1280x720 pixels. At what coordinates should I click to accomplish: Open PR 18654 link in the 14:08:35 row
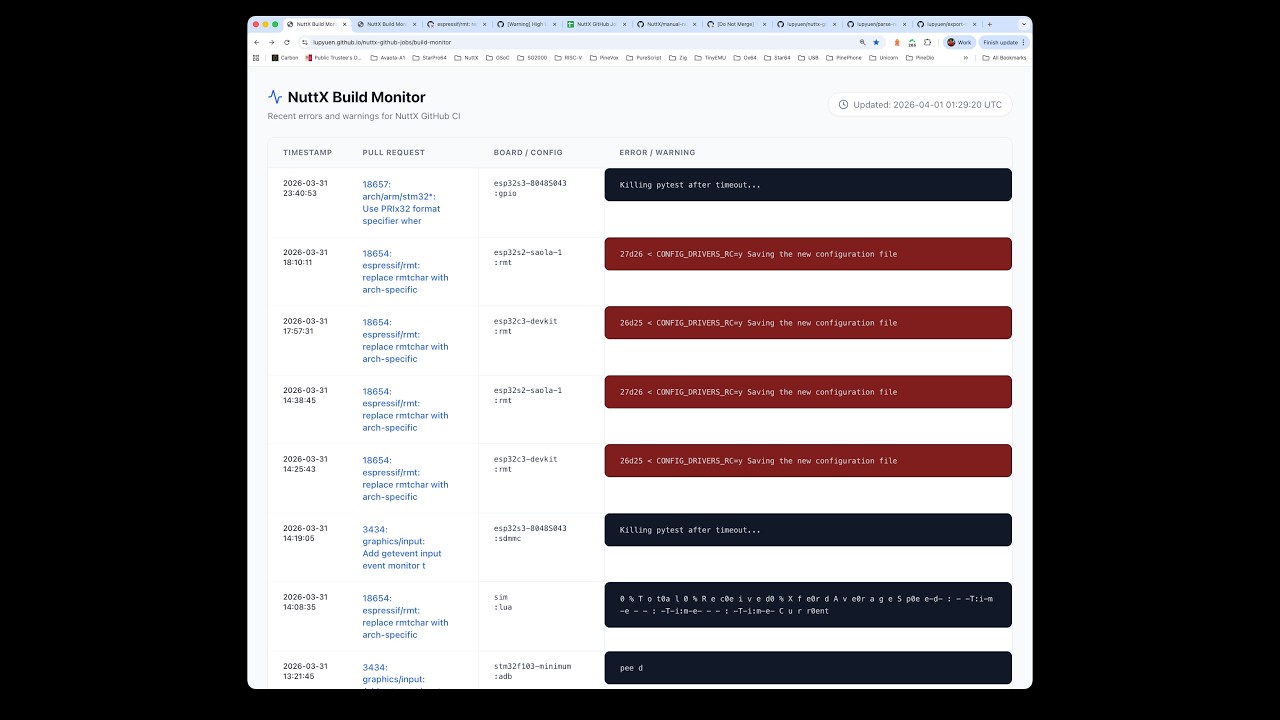coord(405,616)
